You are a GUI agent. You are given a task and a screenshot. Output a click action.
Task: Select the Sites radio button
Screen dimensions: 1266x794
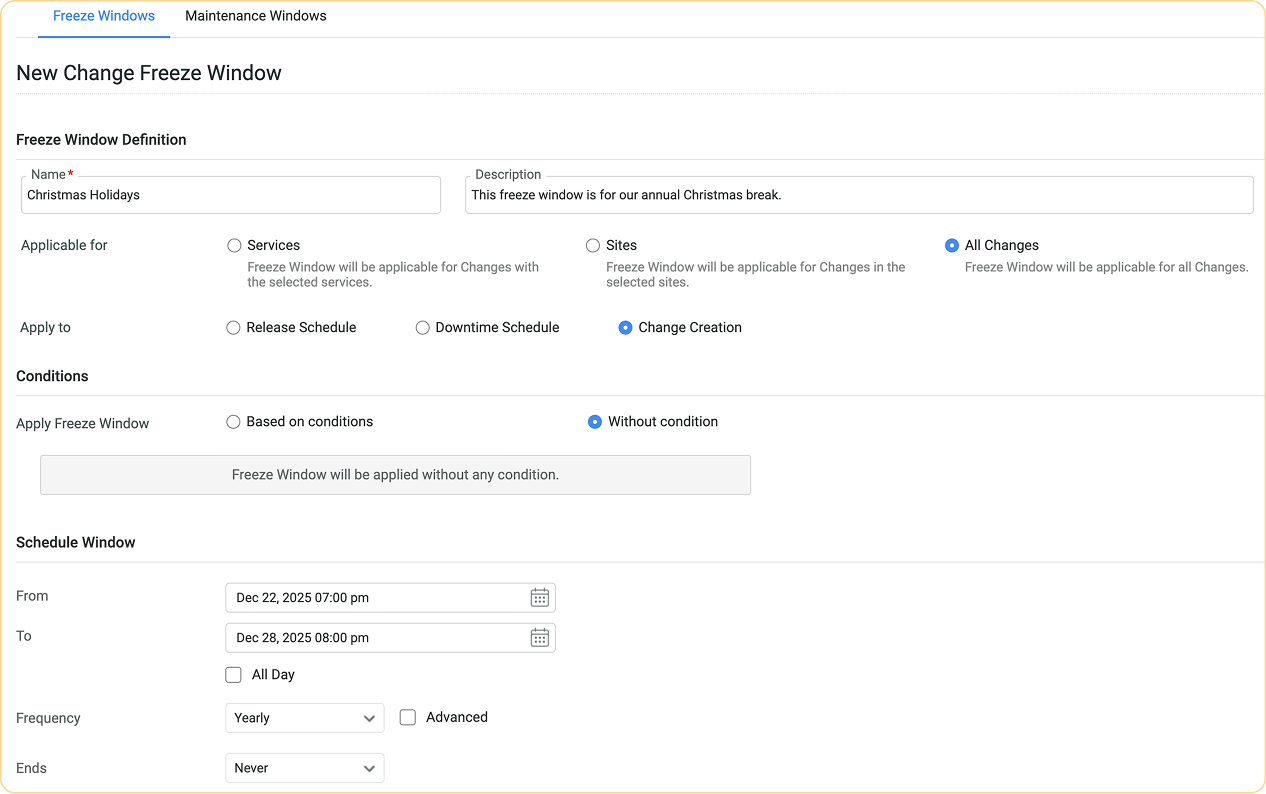point(592,245)
